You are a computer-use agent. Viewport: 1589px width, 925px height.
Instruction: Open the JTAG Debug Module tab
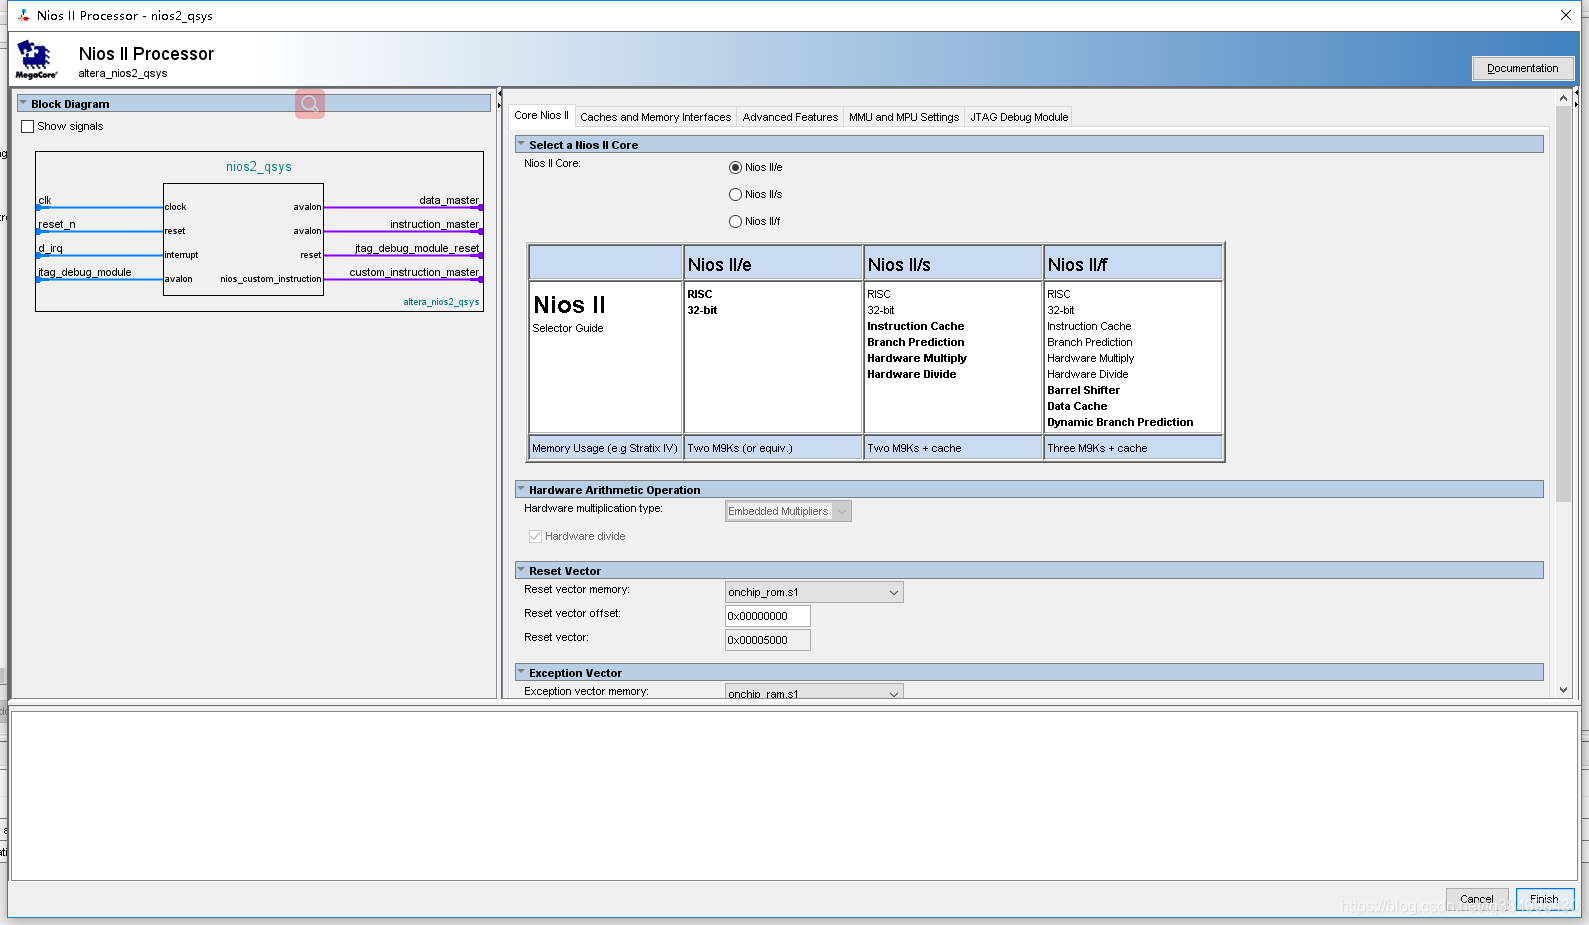1019,117
